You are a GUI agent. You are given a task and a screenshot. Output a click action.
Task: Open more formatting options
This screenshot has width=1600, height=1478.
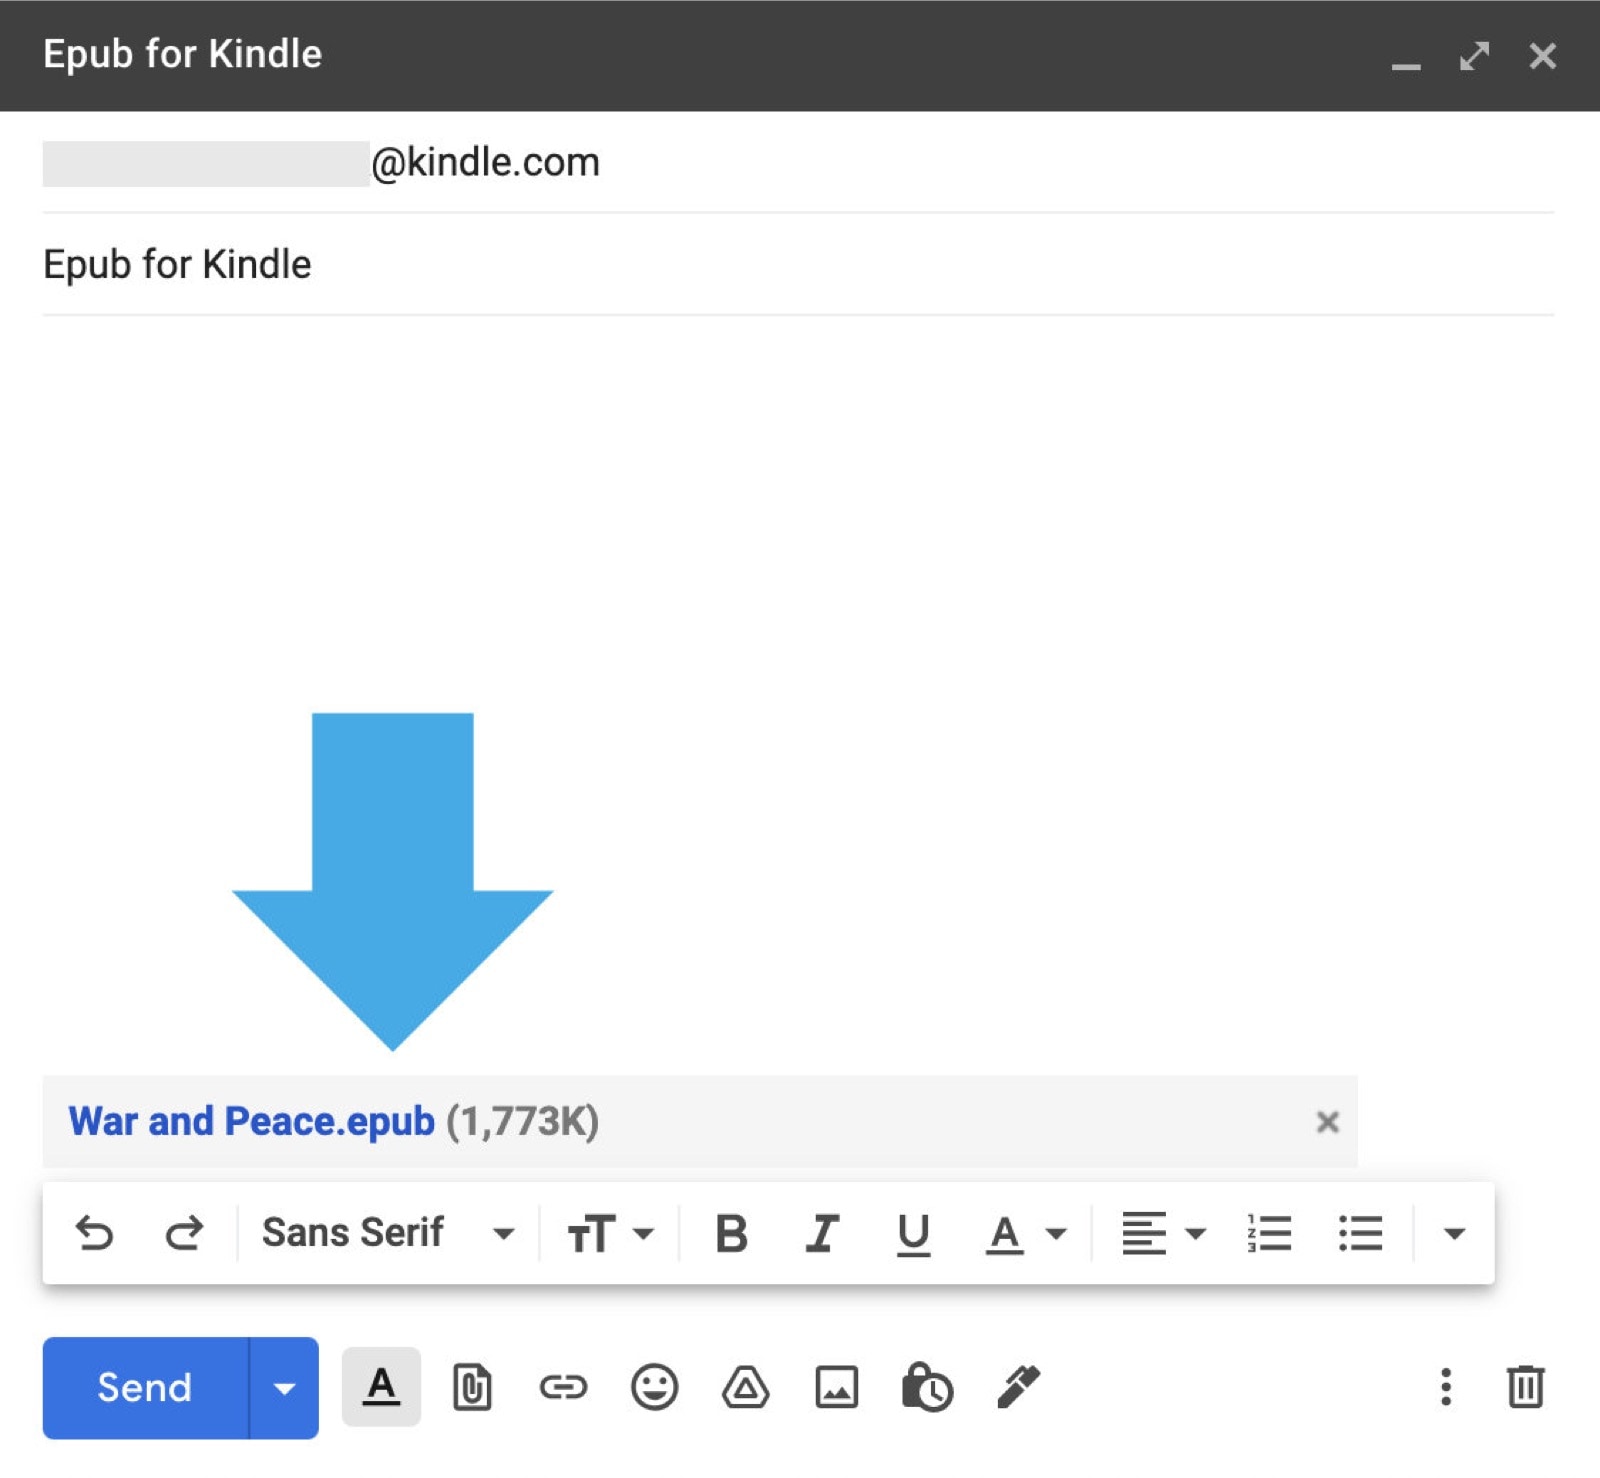coord(1452,1233)
